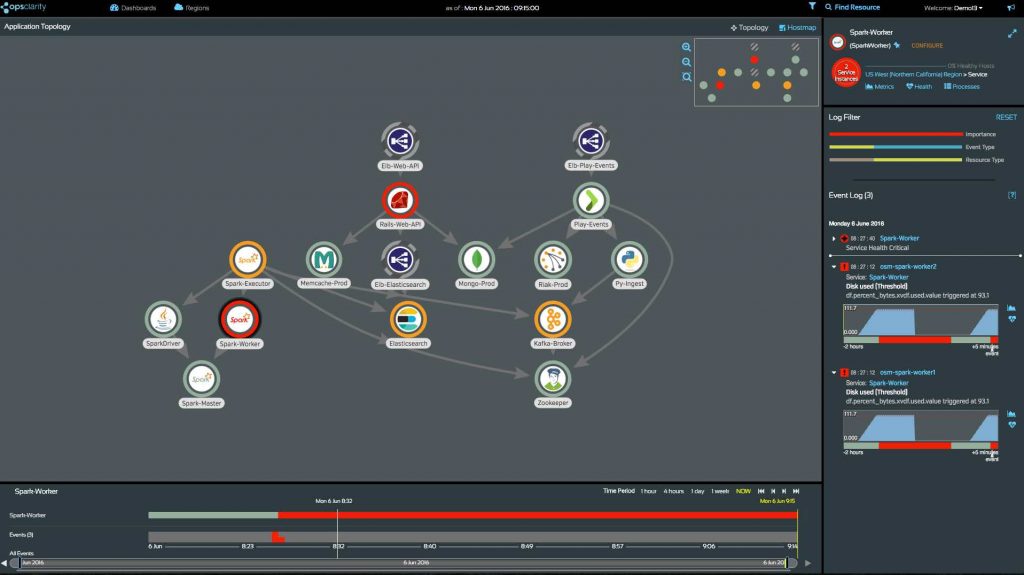
Task: Select the Kafka-Broker node
Action: tap(552, 319)
